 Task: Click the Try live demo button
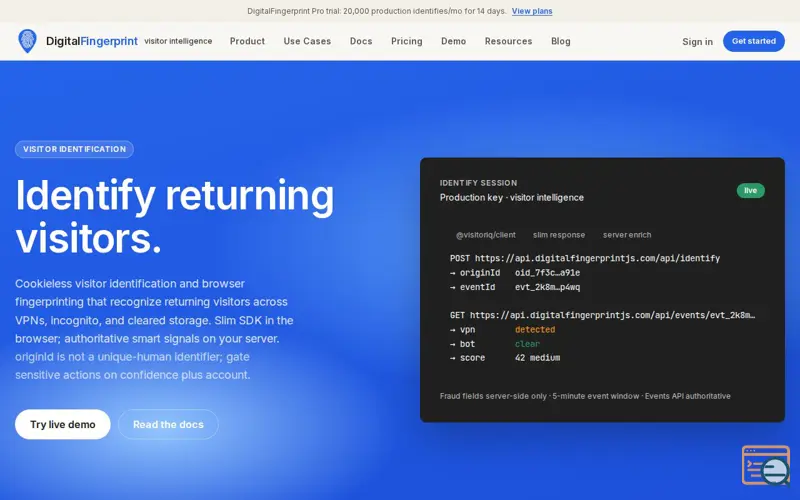click(63, 424)
